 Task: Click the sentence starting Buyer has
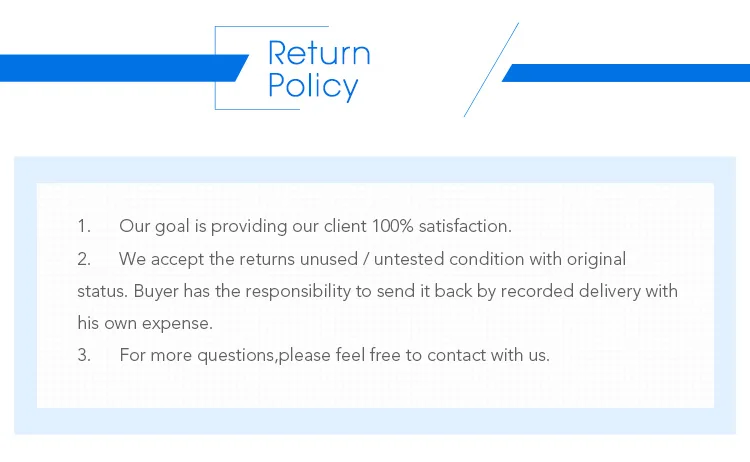pyautogui.click(x=406, y=291)
